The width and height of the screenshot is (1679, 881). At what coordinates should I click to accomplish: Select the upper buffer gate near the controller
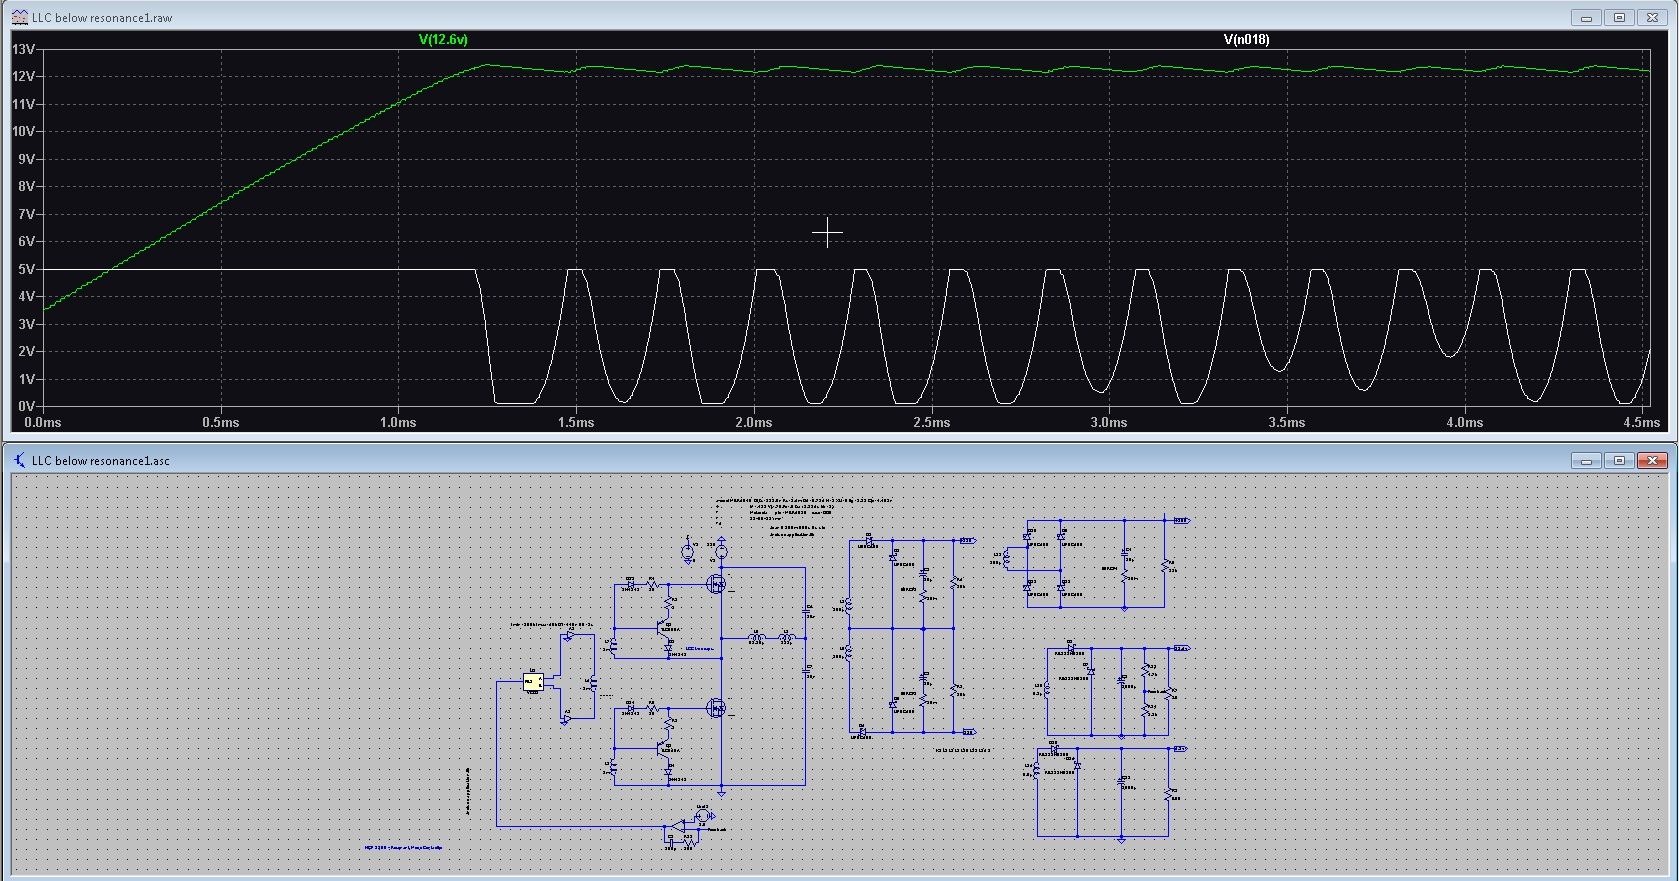point(569,636)
